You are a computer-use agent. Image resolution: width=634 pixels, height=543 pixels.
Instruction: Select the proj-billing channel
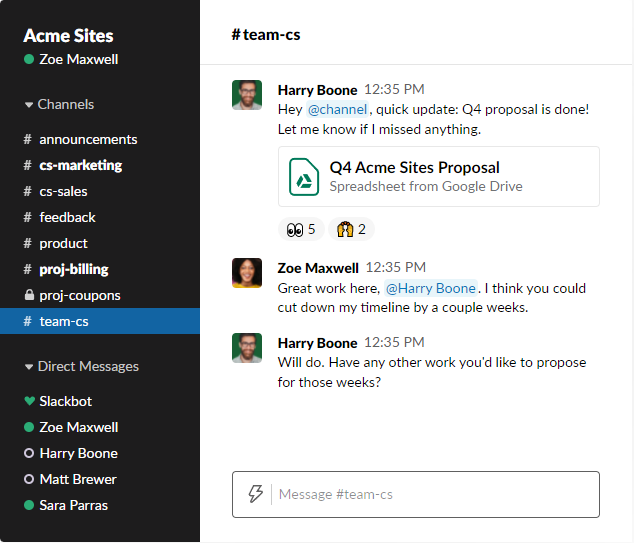pyautogui.click(x=100, y=269)
